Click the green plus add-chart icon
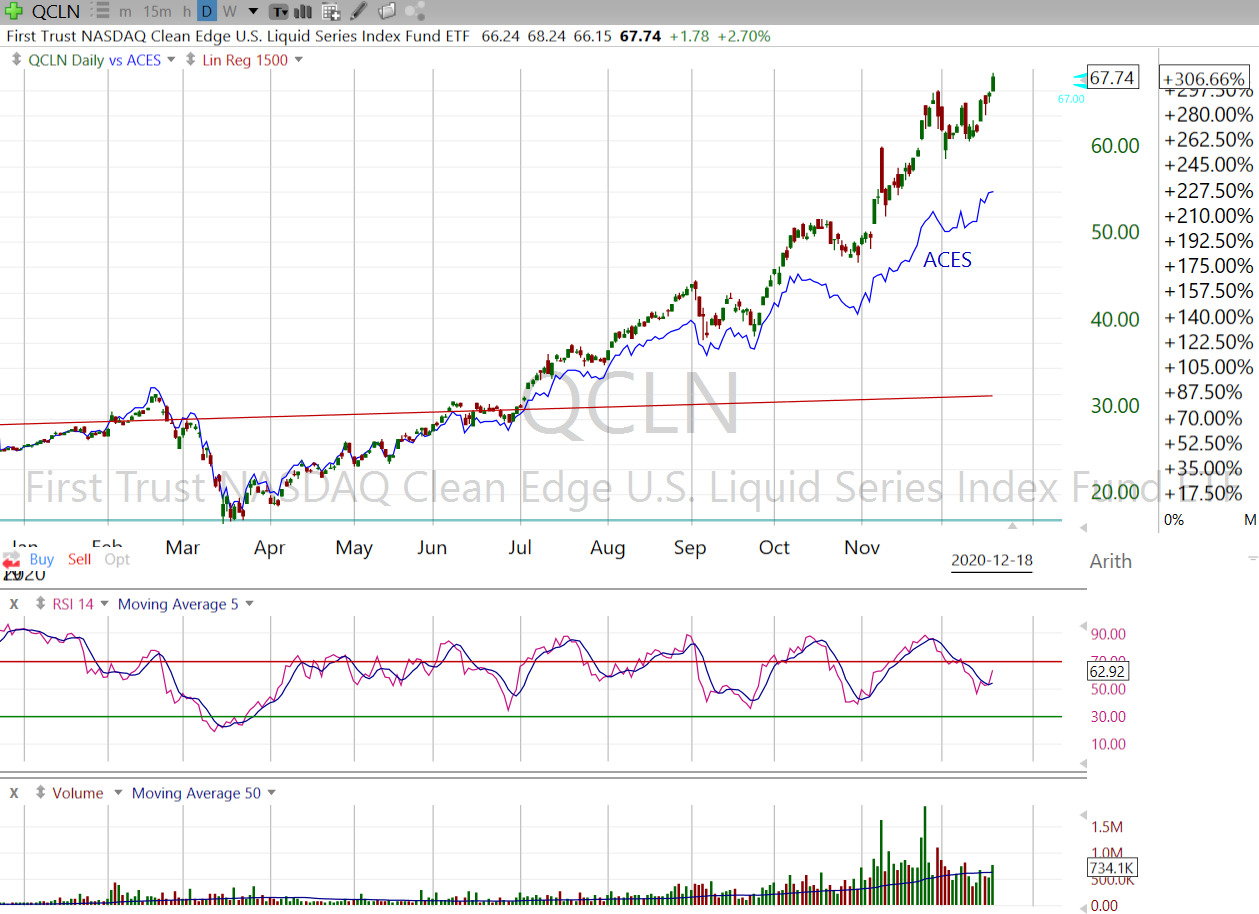This screenshot has width=1259, height=914. [x=14, y=12]
